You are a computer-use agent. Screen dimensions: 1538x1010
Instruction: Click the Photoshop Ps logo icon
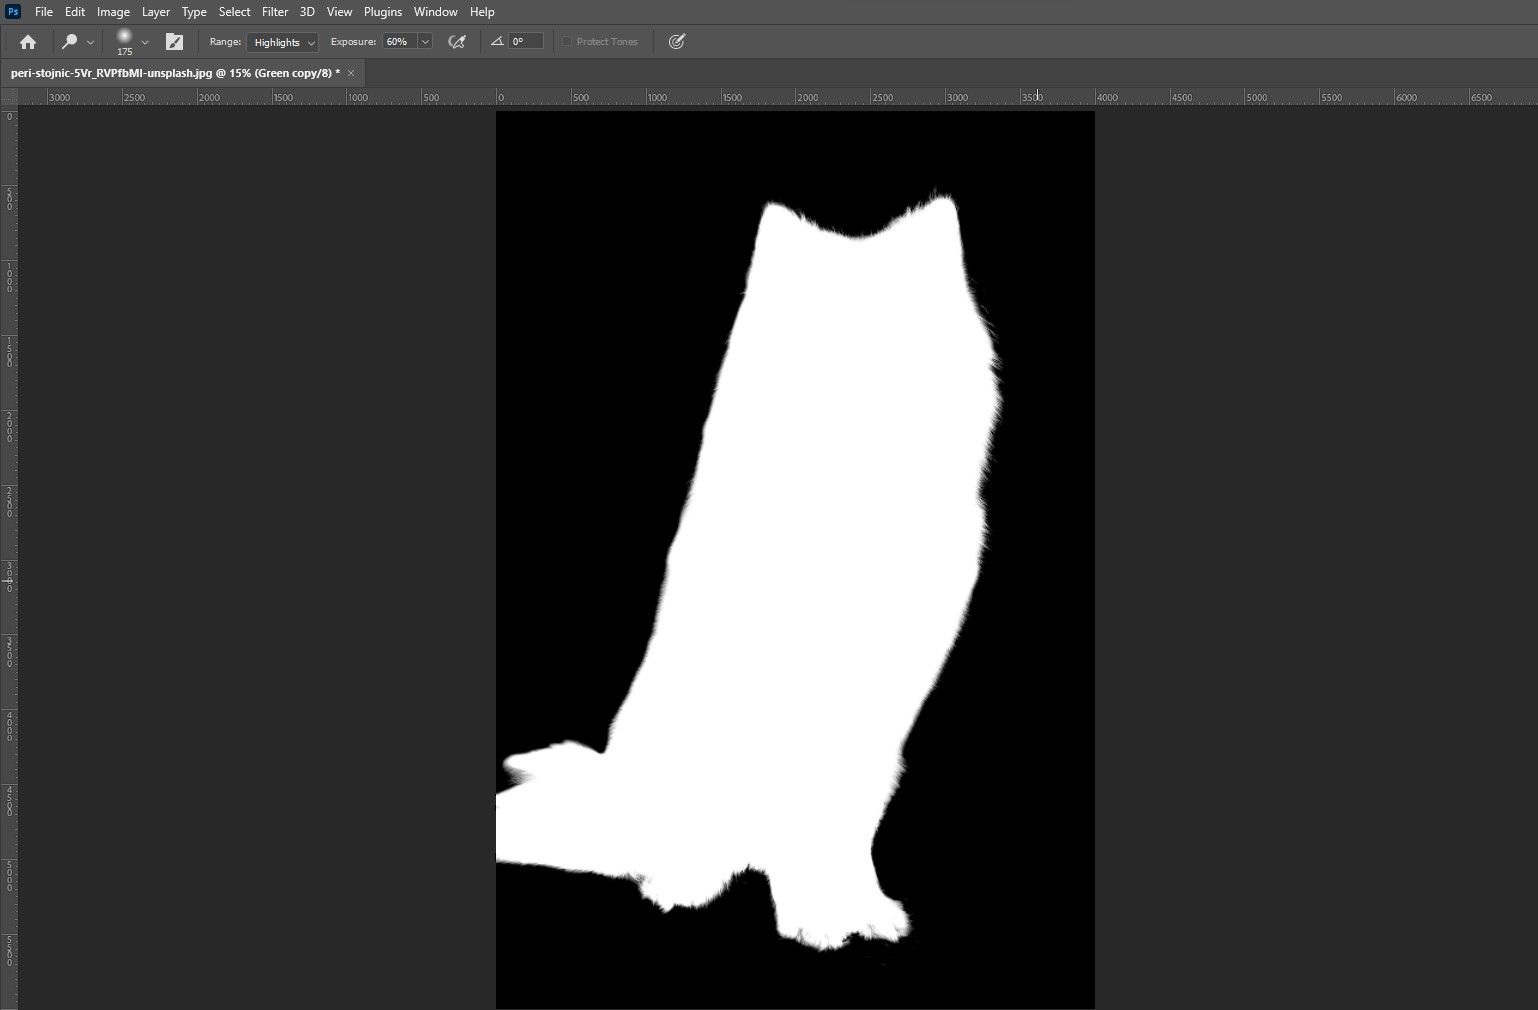coord(13,12)
